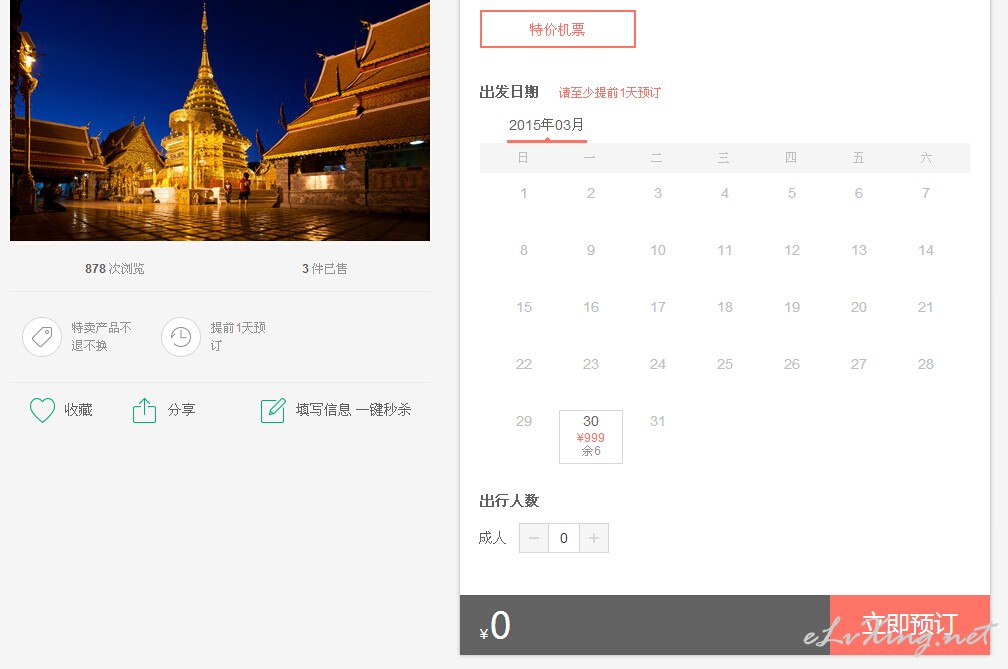Click 请至少提前1天预订 red hint text
Viewport: 1008px width, 669px height.
(x=609, y=93)
